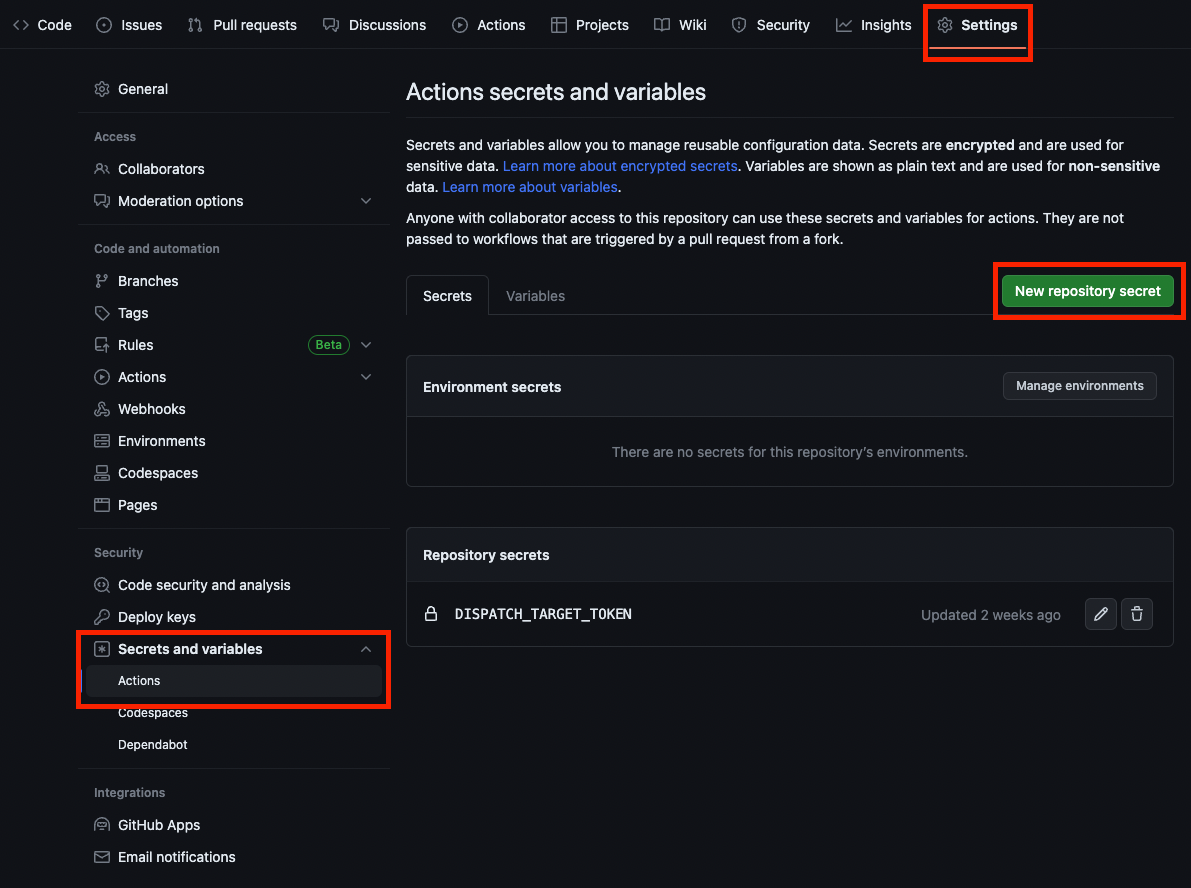The image size is (1191, 888).
Task: Click the Projects table icon in top navigation
Action: 559,25
